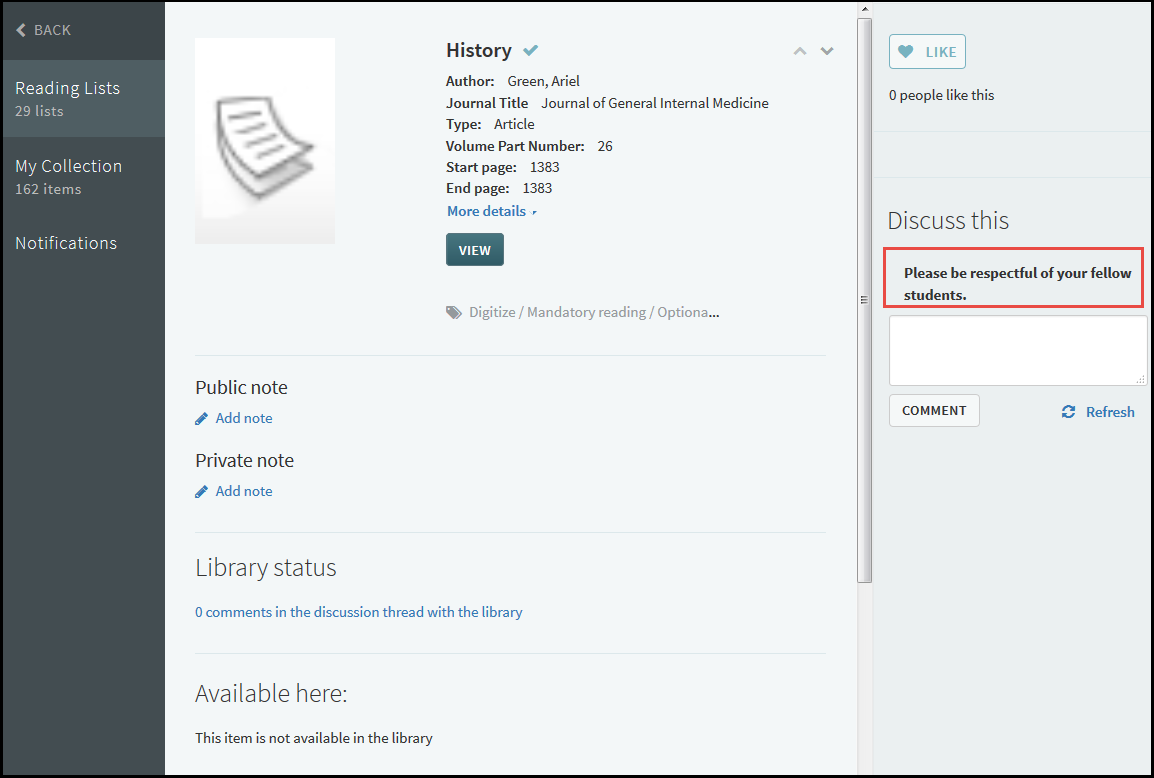
Task: Open Notifications in sidebar
Action: tap(66, 243)
